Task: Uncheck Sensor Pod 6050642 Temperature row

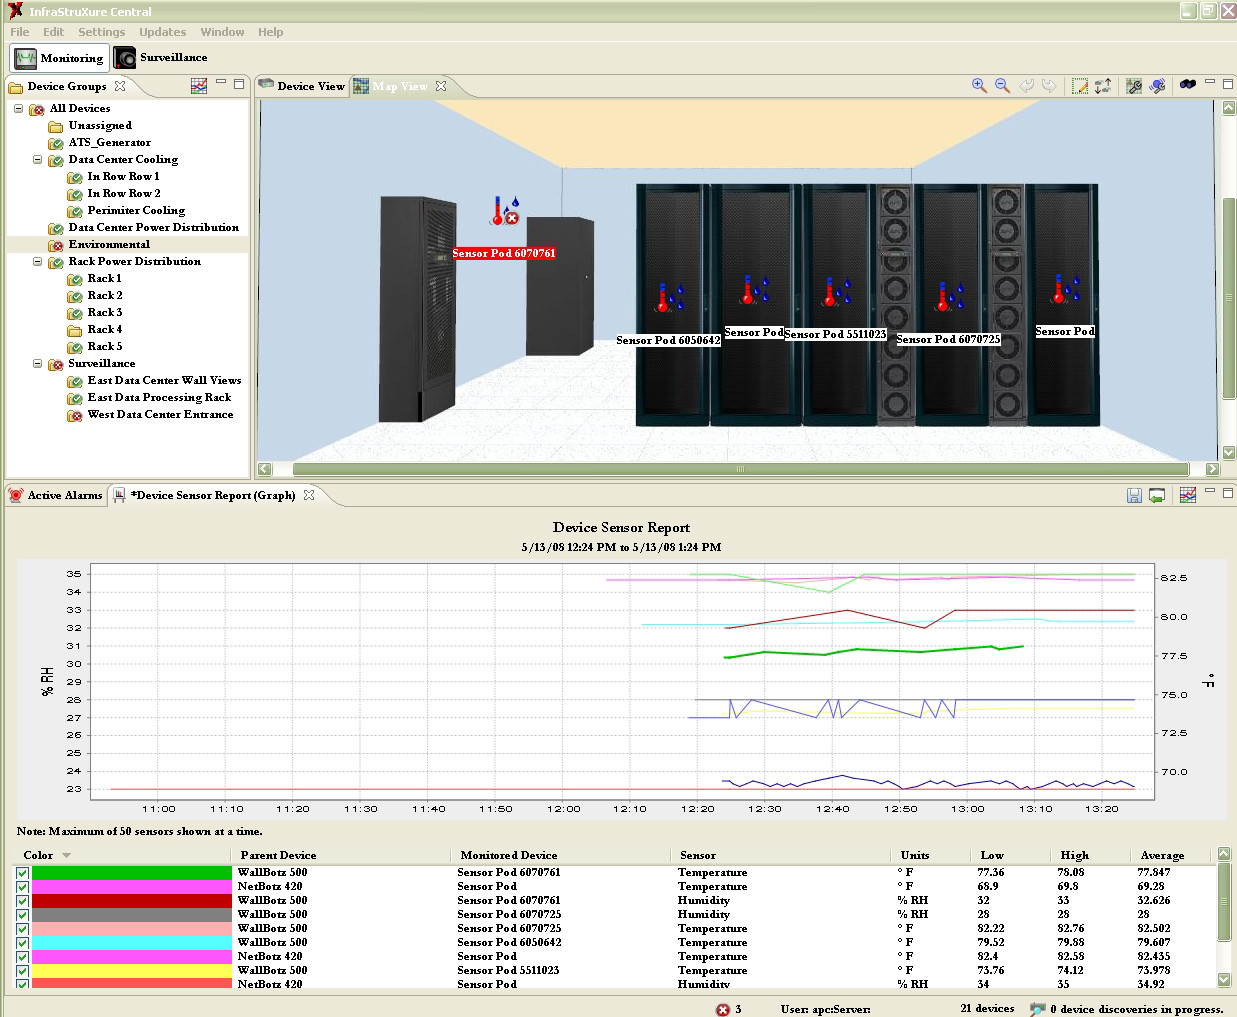Action: click(22, 943)
